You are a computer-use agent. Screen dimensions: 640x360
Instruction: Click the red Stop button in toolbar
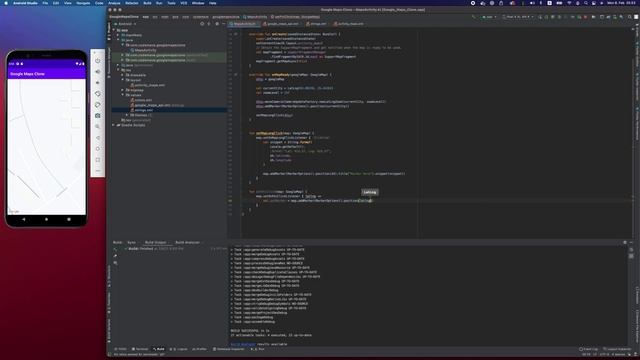click(586, 17)
